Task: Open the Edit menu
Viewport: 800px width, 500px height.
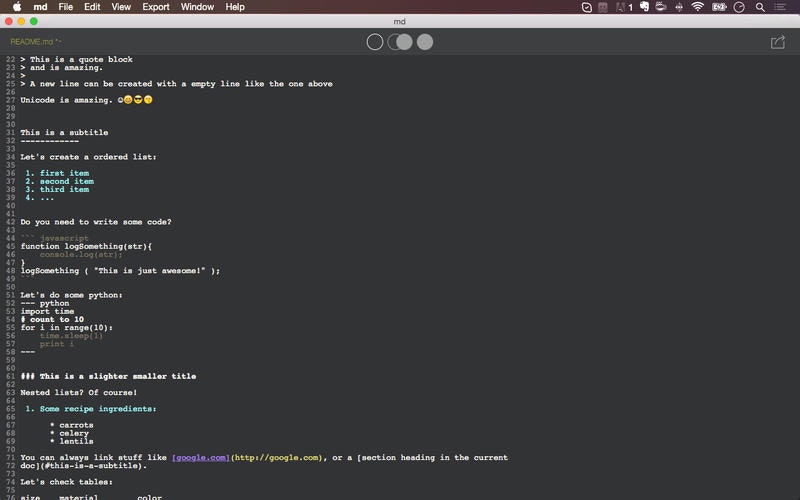Action: pyautogui.click(x=92, y=7)
